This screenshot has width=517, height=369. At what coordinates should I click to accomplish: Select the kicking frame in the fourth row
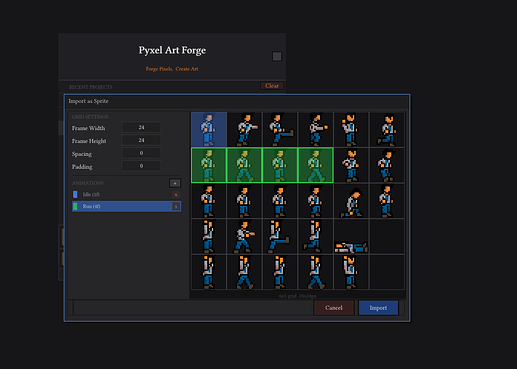pyautogui.click(x=280, y=236)
